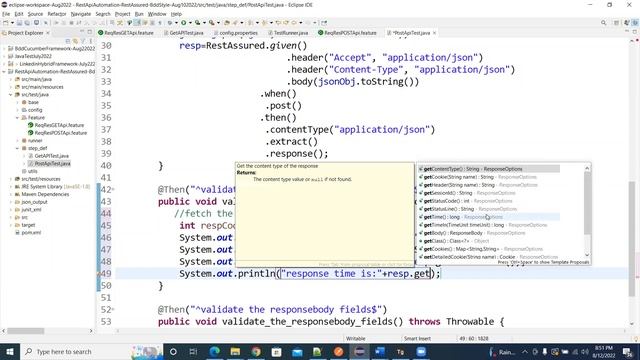640x360 pixels.
Task: Choose getHeader(String name) proposal
Action: pyautogui.click(x=489, y=185)
